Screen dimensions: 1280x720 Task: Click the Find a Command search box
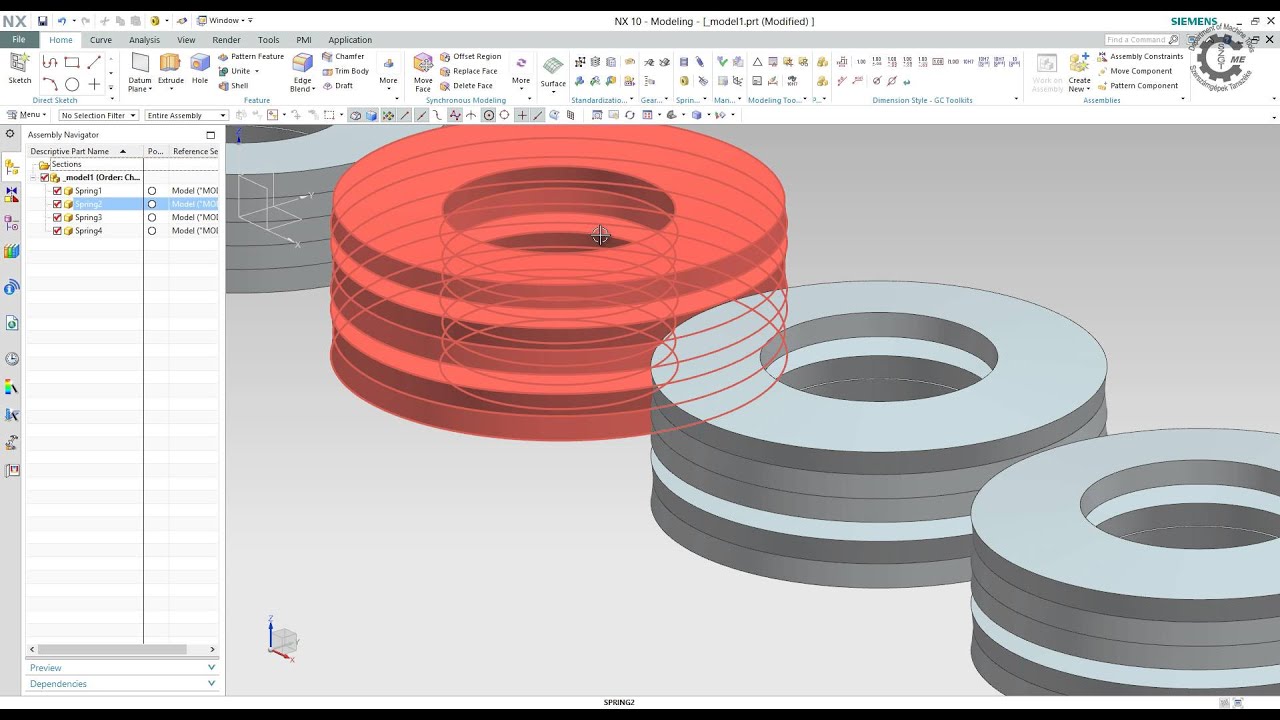pos(1141,40)
